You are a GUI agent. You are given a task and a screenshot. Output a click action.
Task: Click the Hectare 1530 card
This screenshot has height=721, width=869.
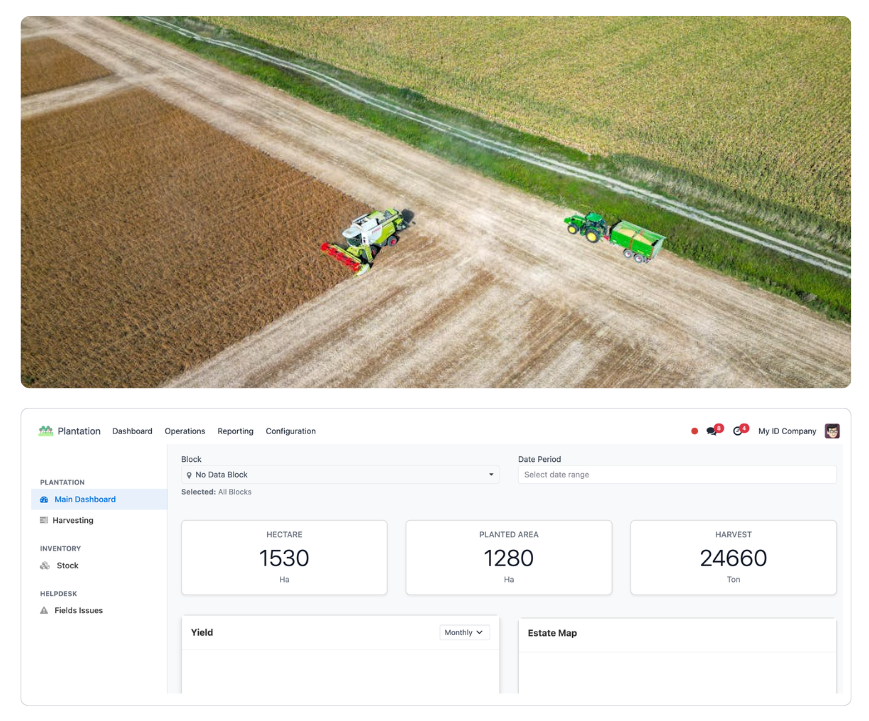click(x=284, y=558)
